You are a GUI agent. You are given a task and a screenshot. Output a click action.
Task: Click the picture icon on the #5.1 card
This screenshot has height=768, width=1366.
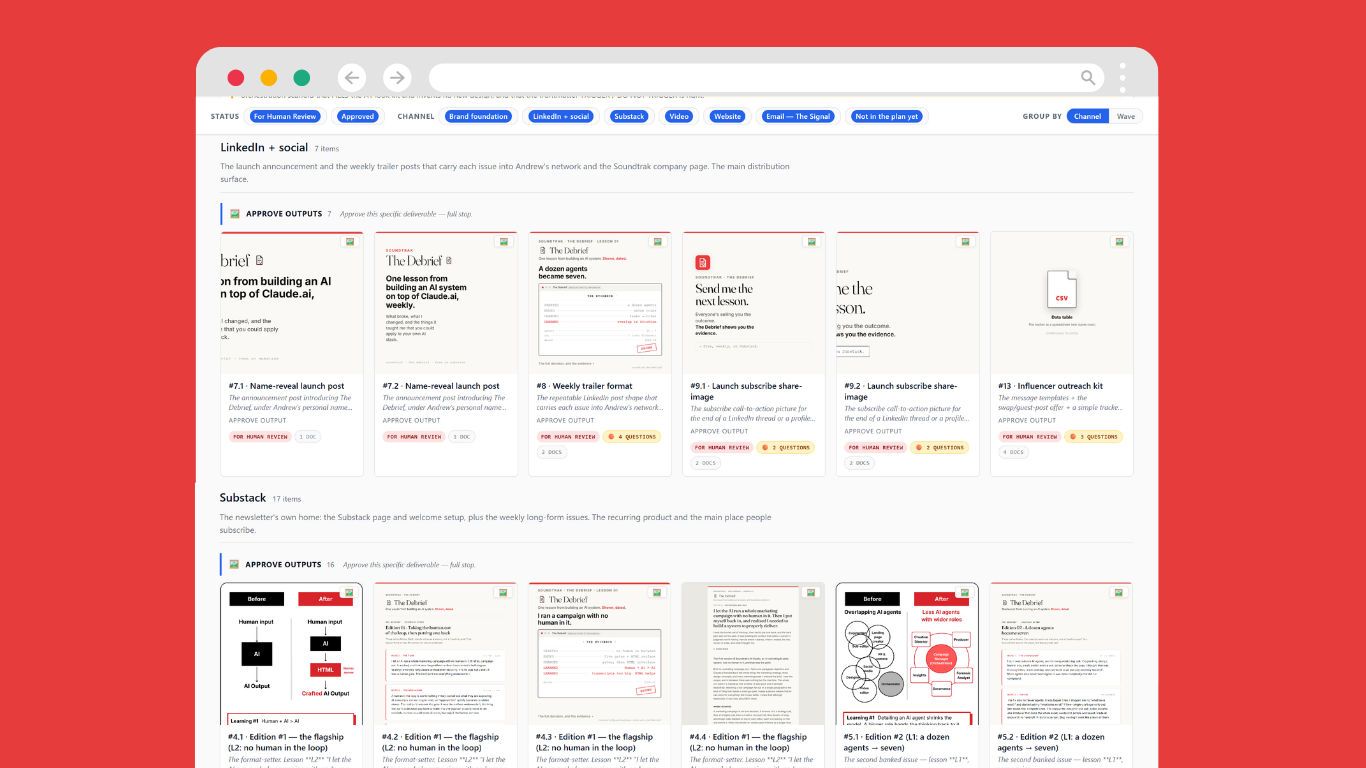[966, 592]
